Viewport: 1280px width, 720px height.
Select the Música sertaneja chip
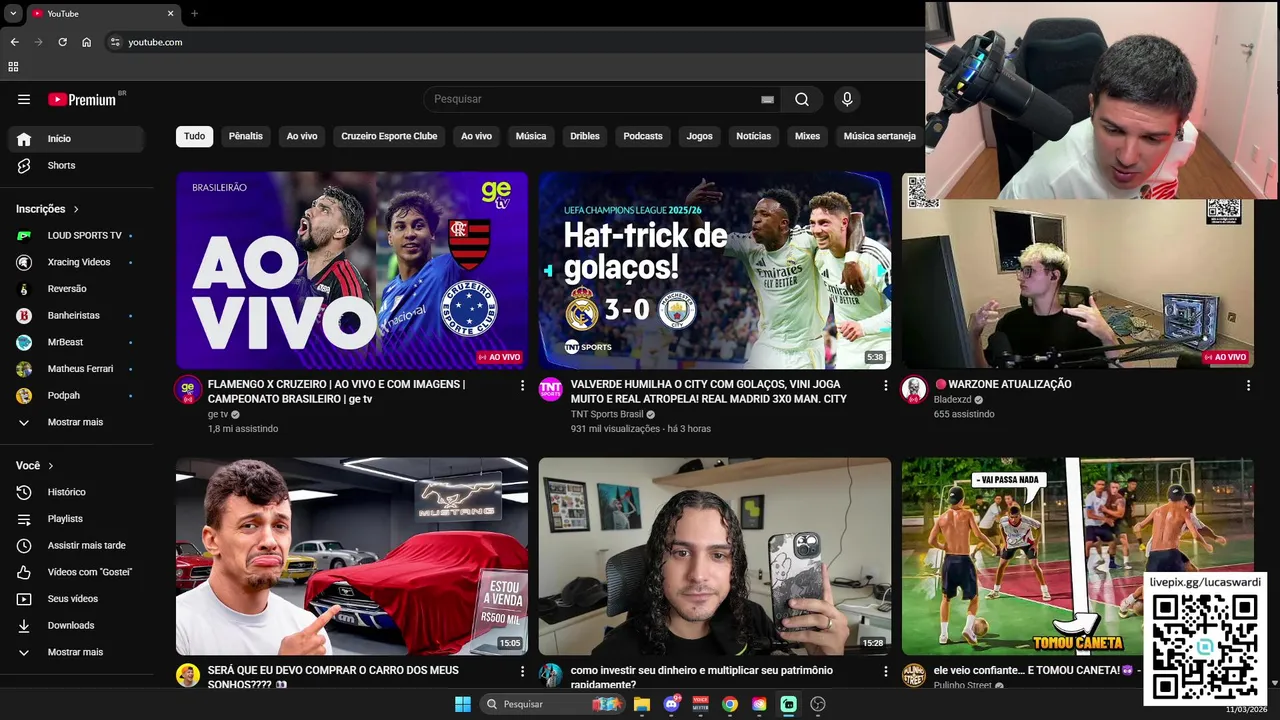879,136
